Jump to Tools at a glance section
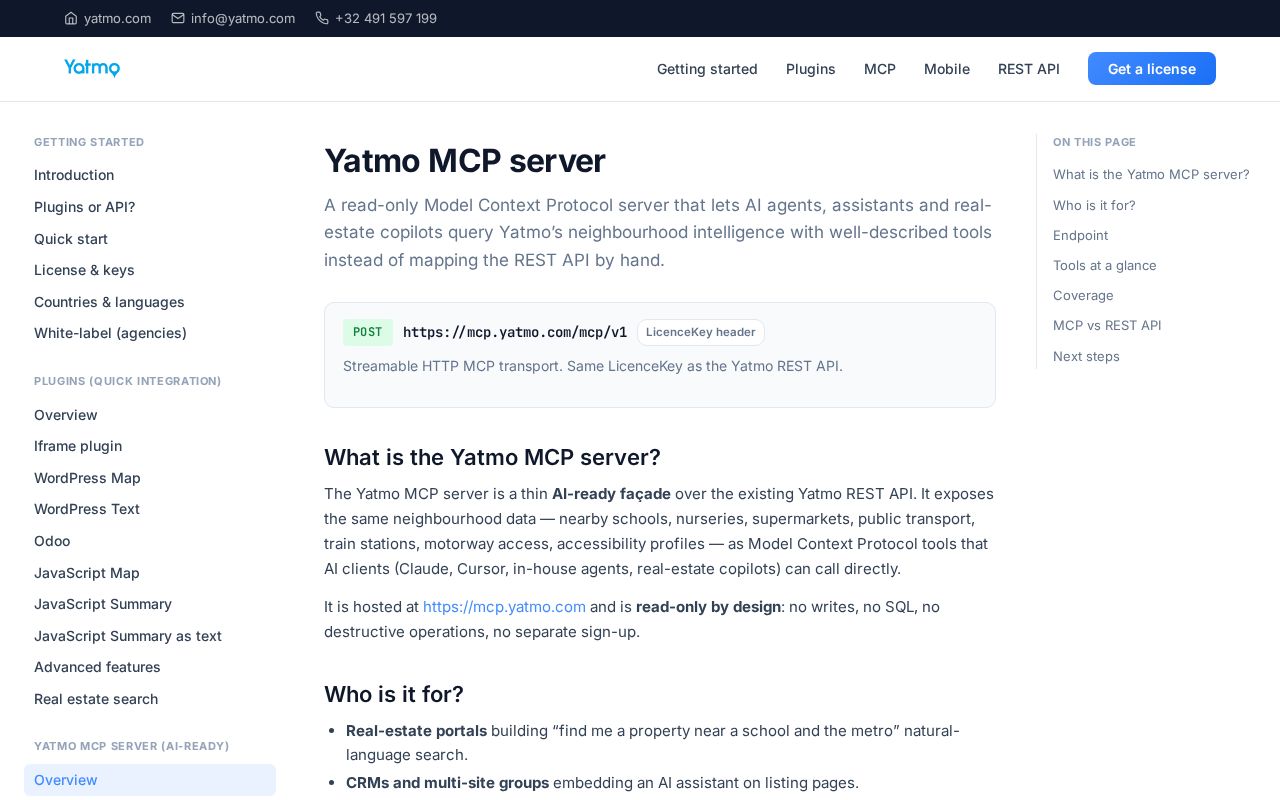Image resolution: width=1280 pixels, height=800 pixels. click(1105, 265)
